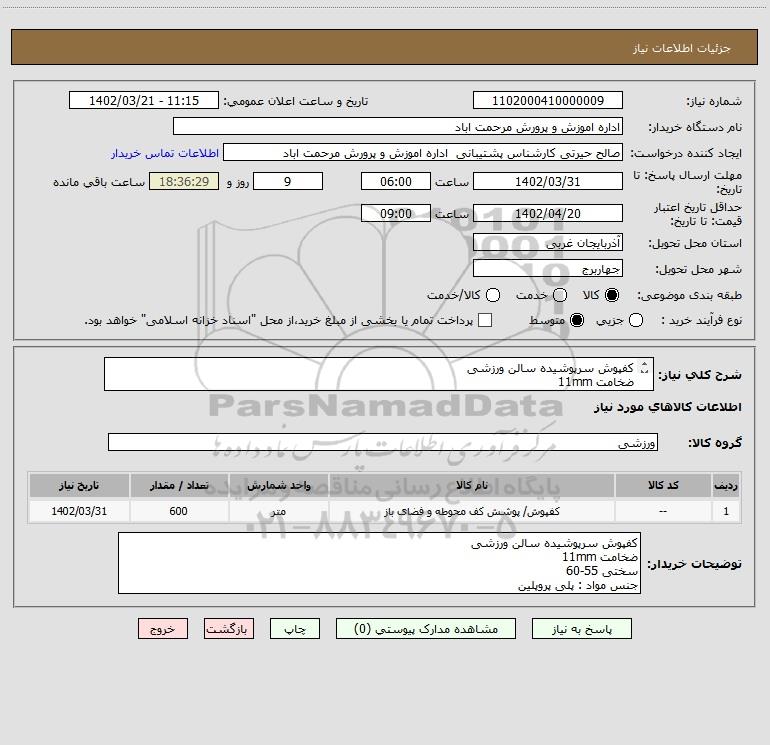
Task: Click the 18:36:29 remaining time field
Action: (184, 181)
